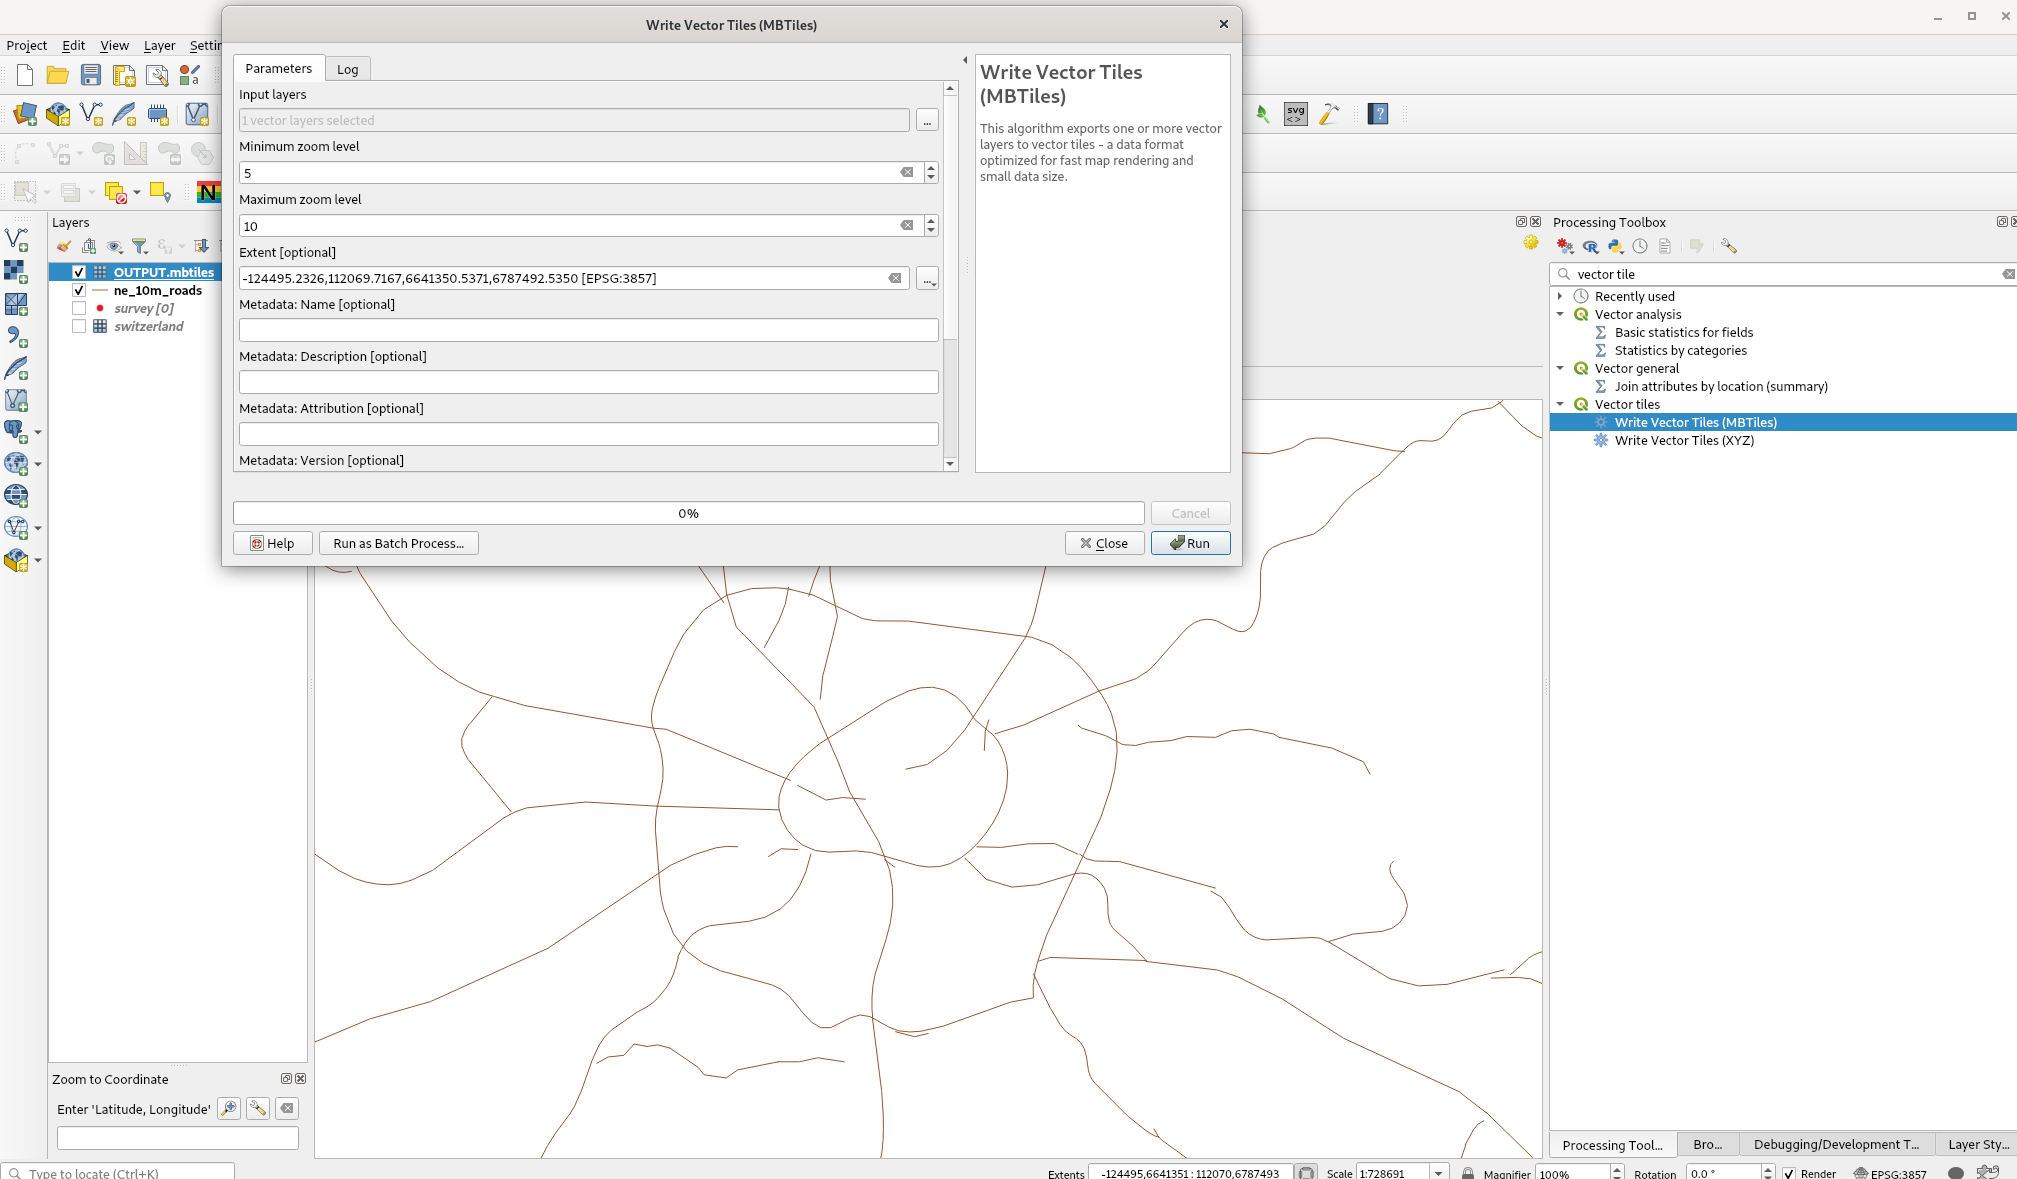Click the Run as Batch Process button

coord(398,543)
